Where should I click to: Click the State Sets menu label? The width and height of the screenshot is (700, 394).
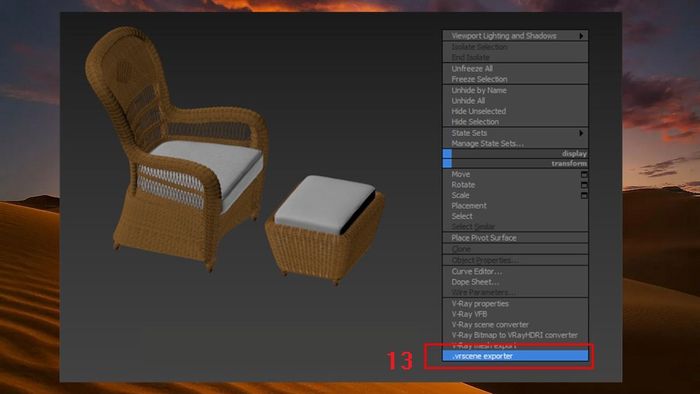click(x=469, y=133)
